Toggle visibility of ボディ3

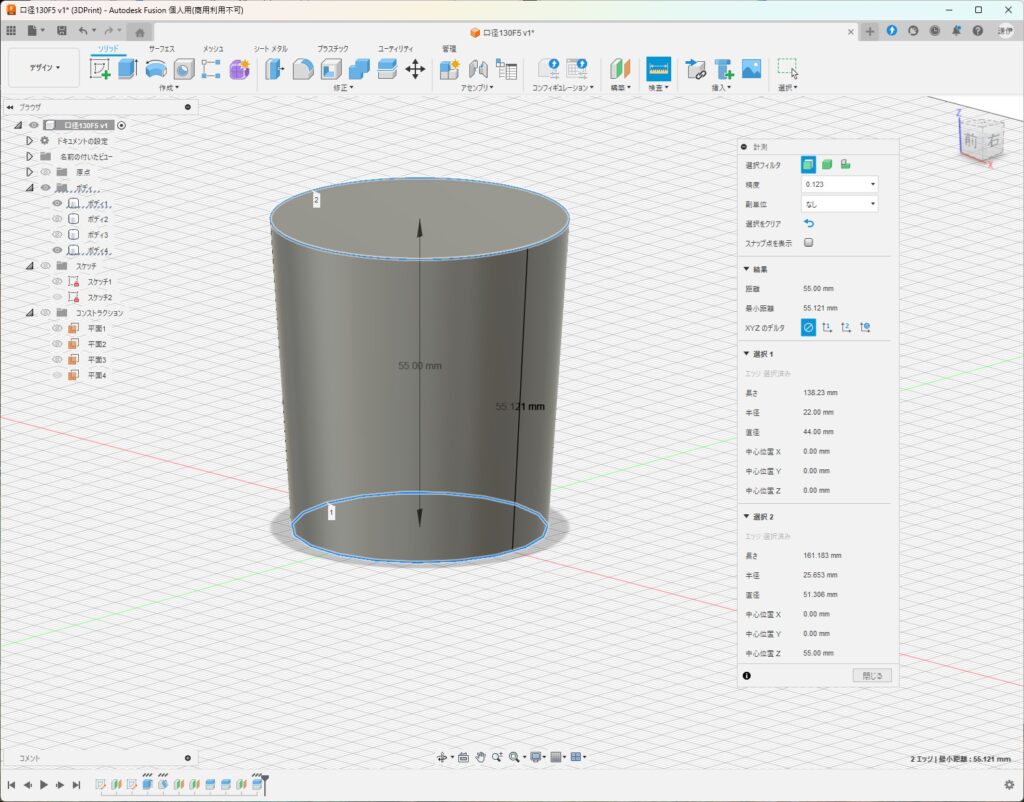[57, 234]
